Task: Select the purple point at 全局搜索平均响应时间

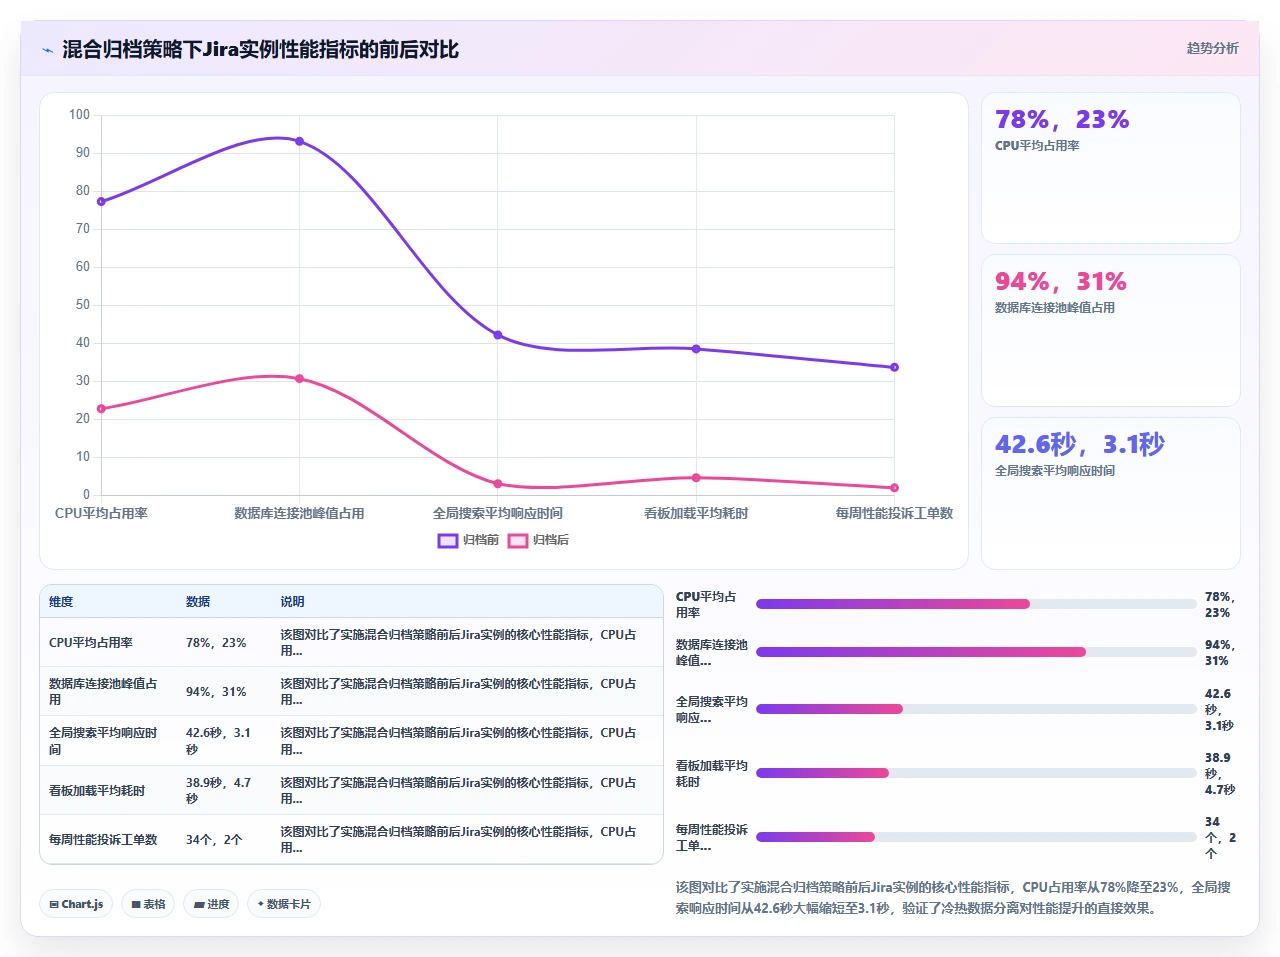Action: click(498, 335)
